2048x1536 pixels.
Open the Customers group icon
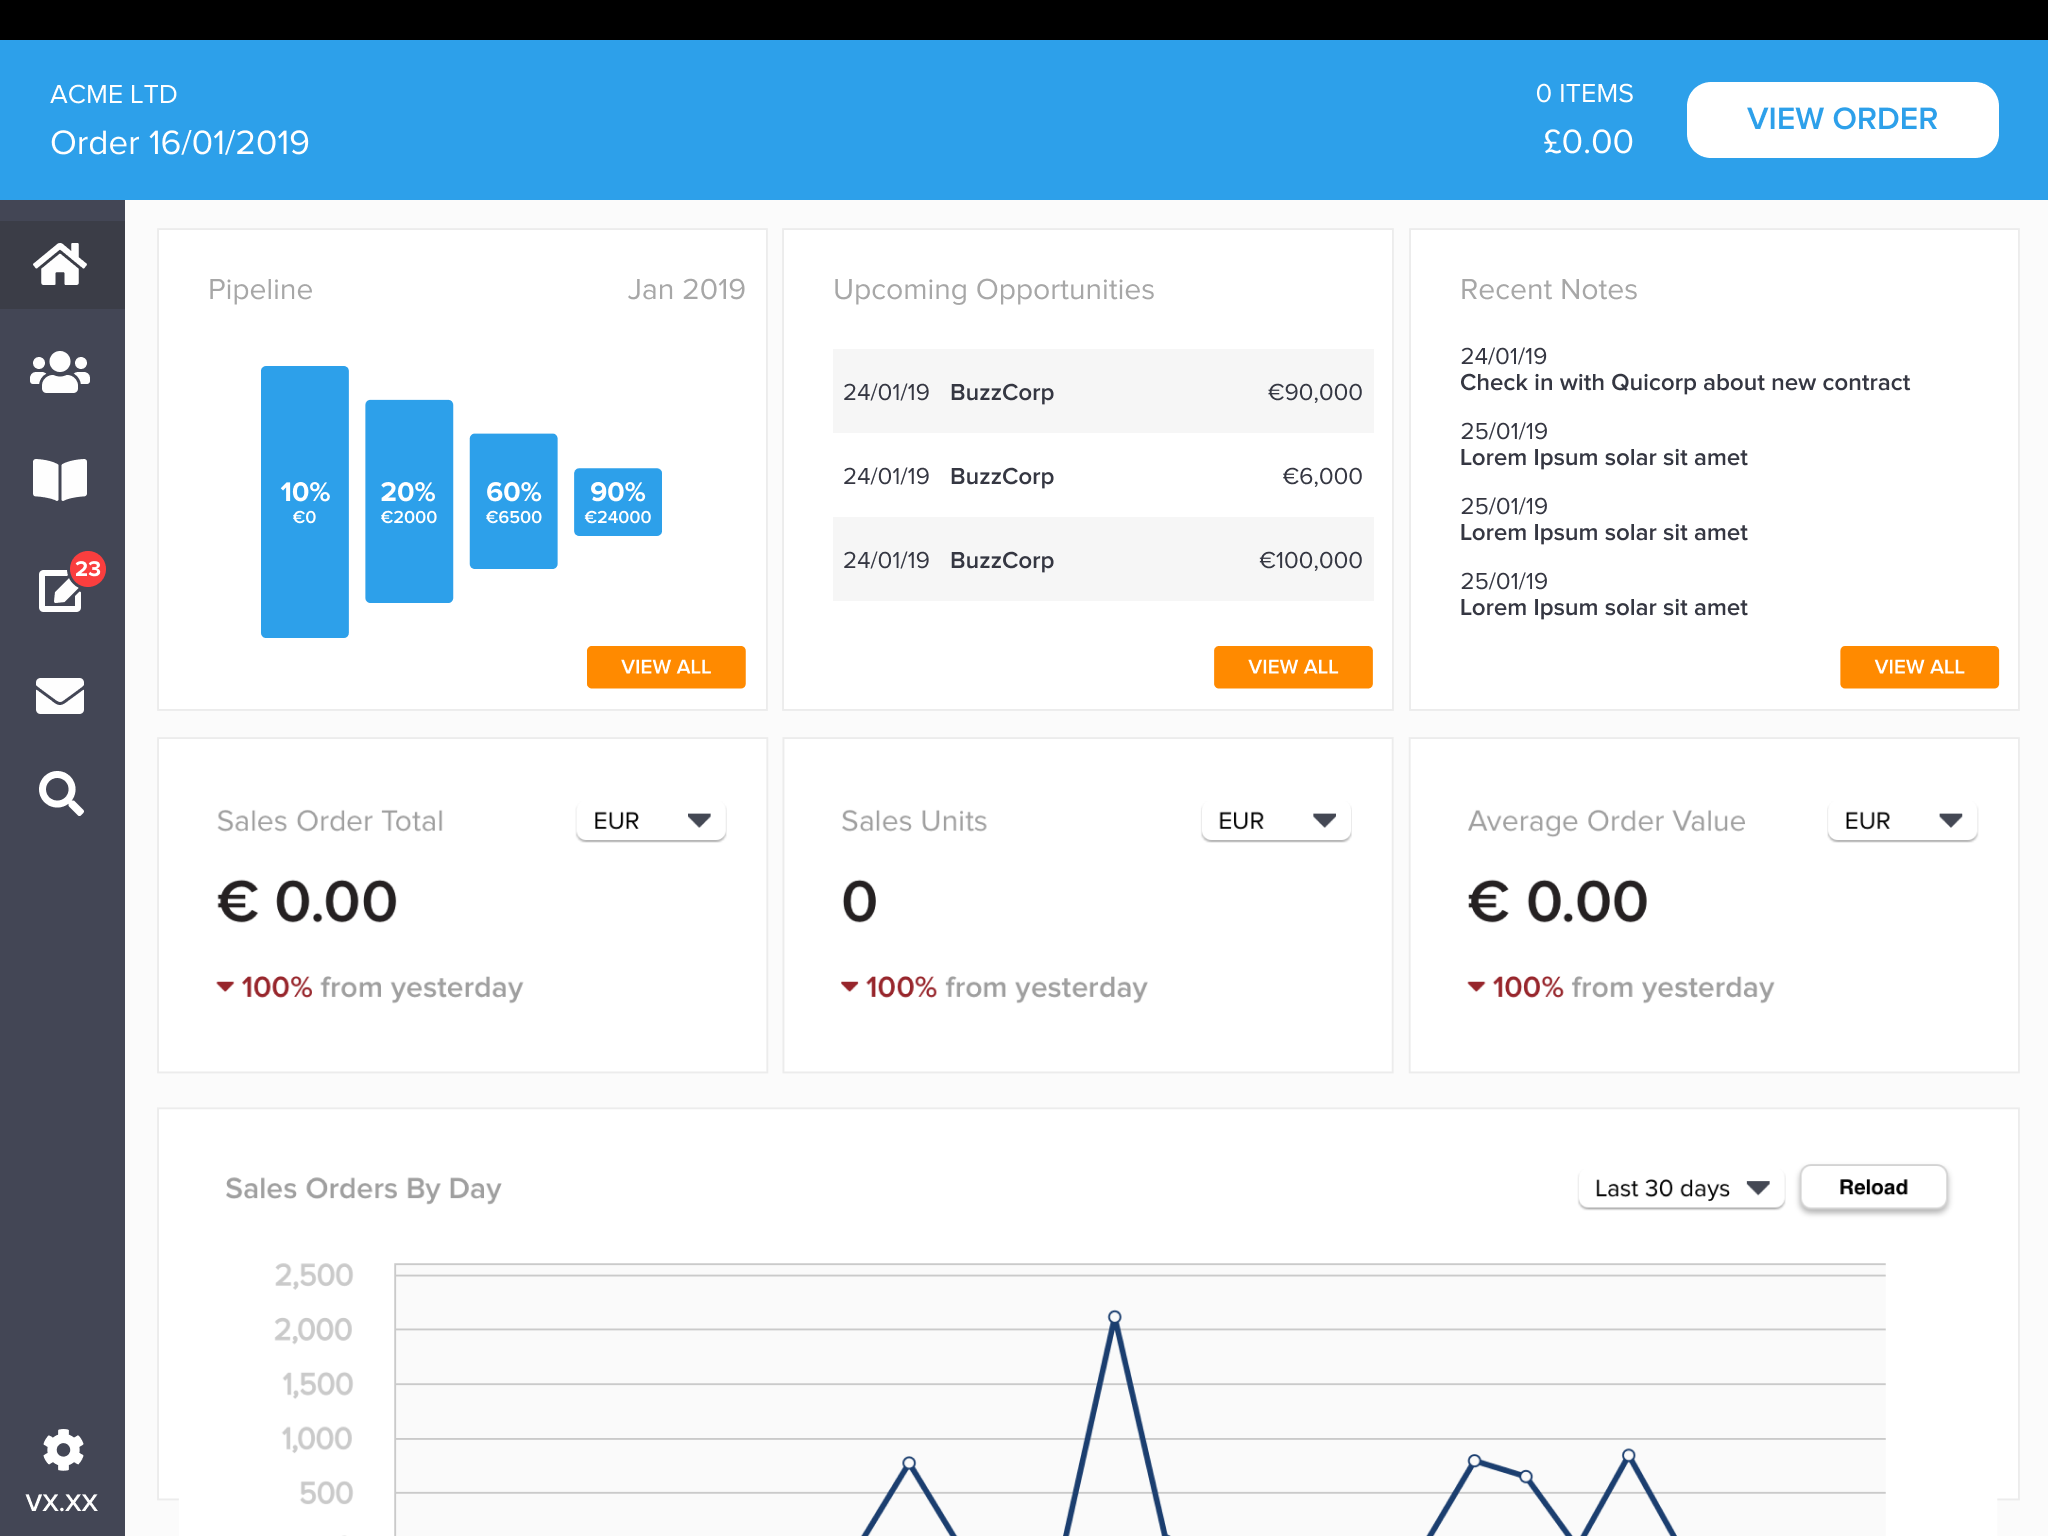(60, 372)
